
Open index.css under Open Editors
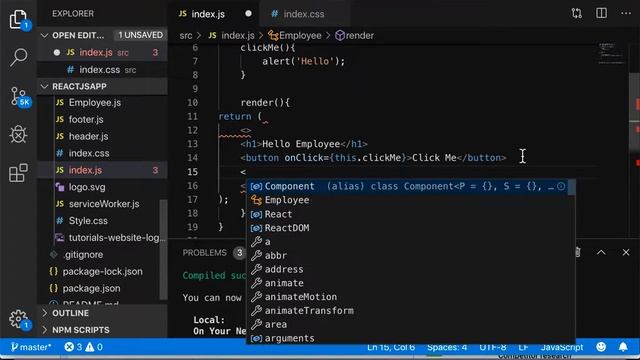coord(102,70)
